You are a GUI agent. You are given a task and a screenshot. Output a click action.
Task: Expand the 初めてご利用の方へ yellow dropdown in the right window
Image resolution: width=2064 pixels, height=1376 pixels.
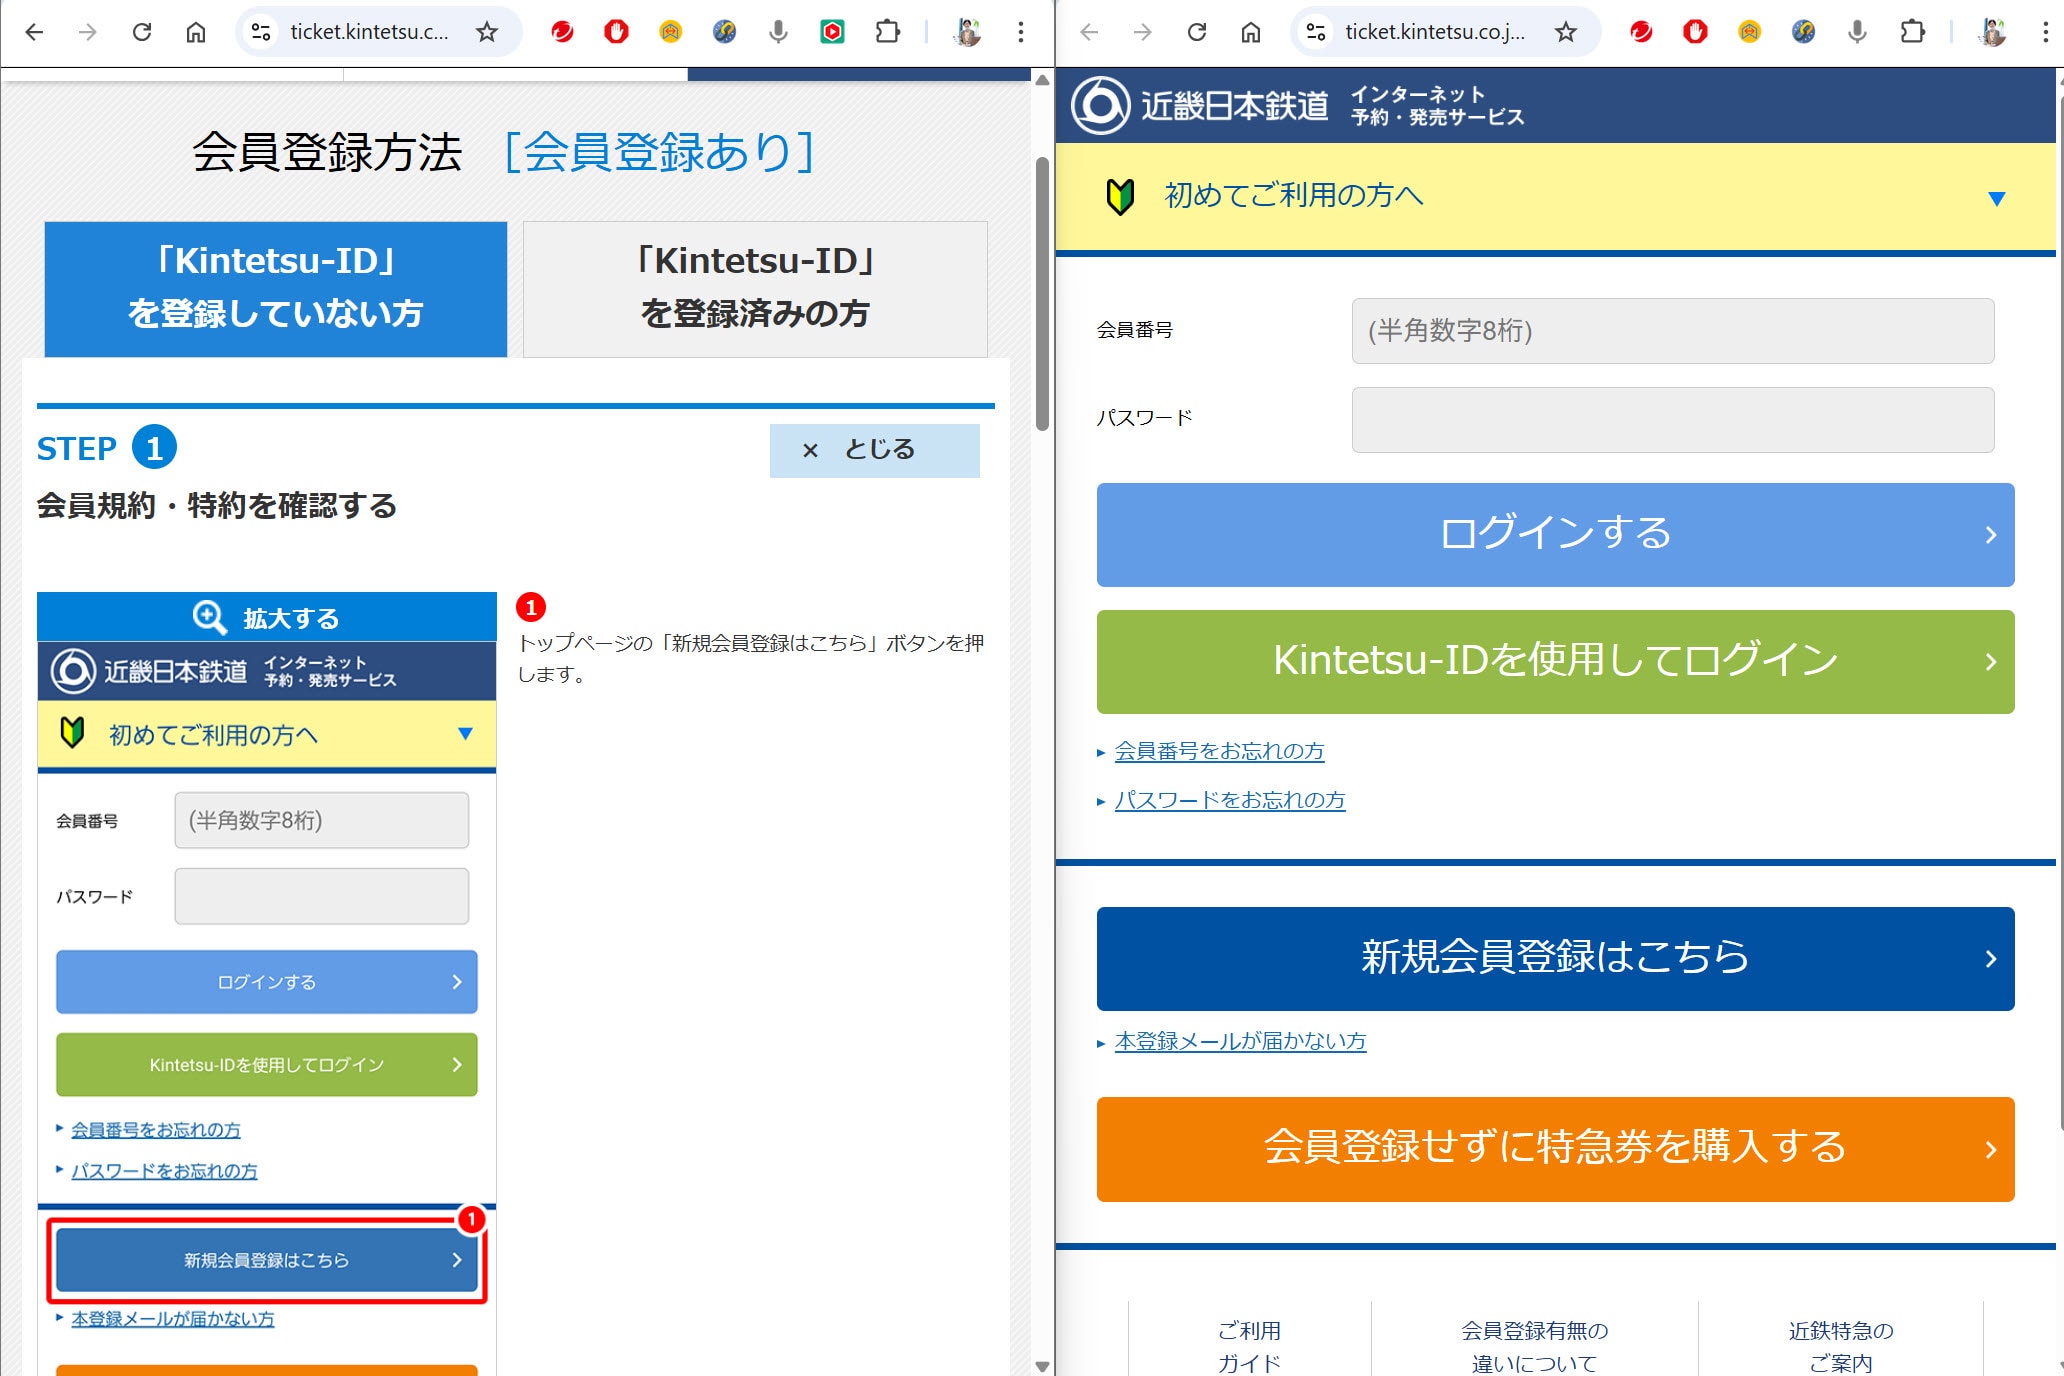click(x=1996, y=198)
